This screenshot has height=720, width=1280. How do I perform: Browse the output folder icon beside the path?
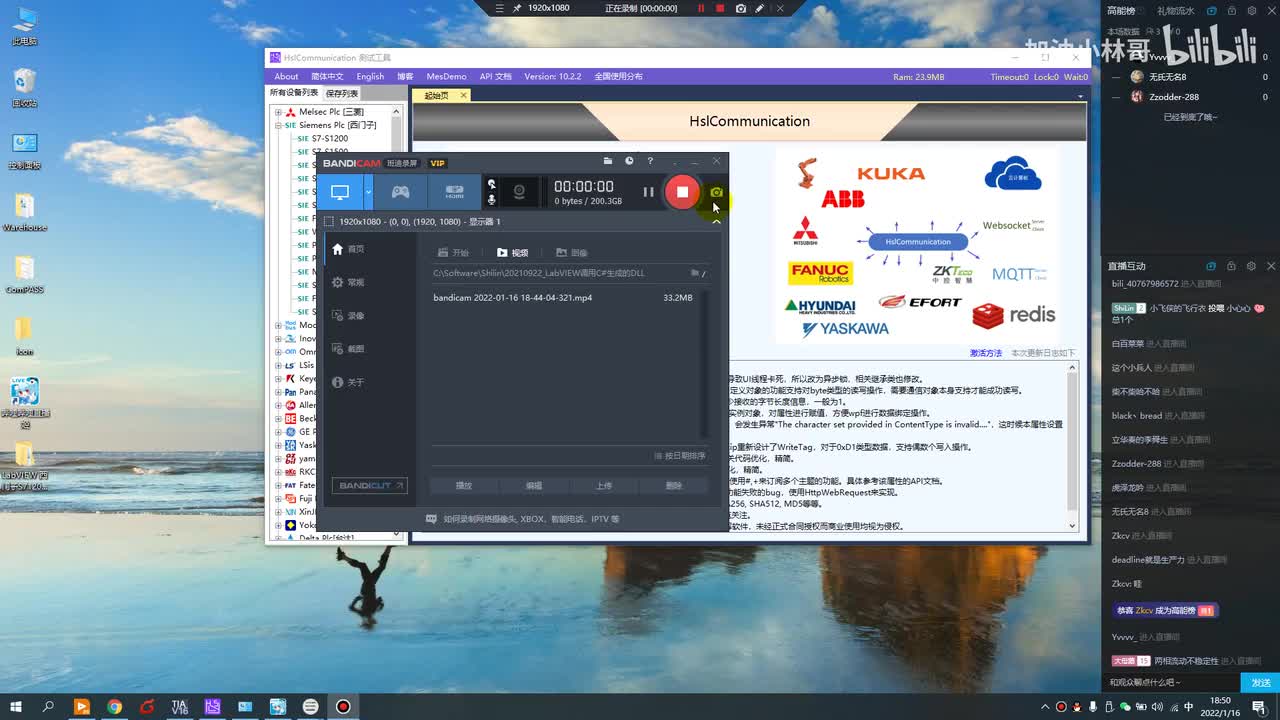pos(696,273)
